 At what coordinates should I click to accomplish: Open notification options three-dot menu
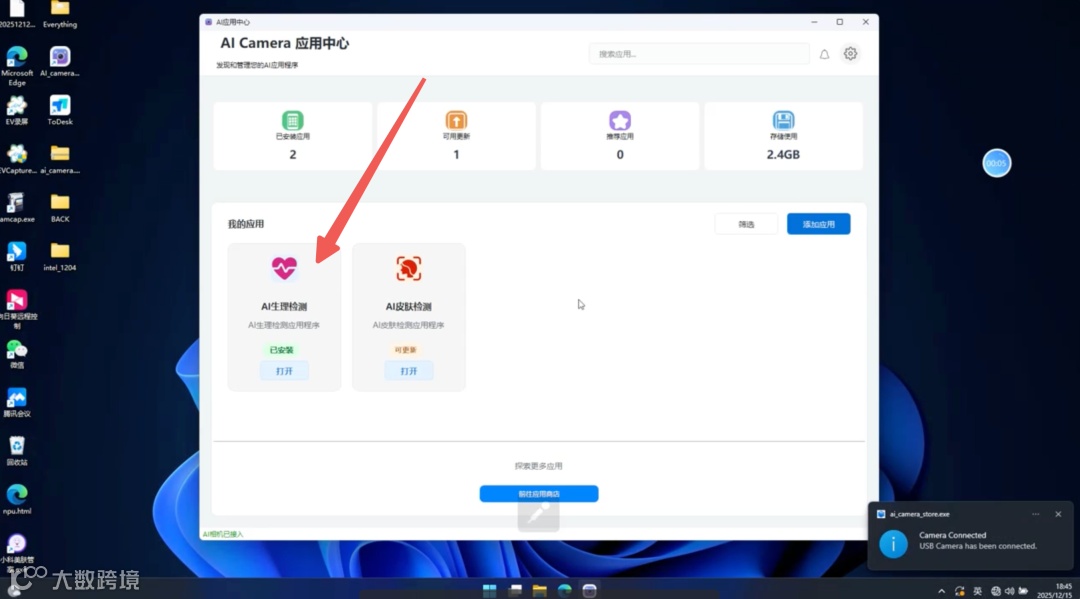[1035, 514]
